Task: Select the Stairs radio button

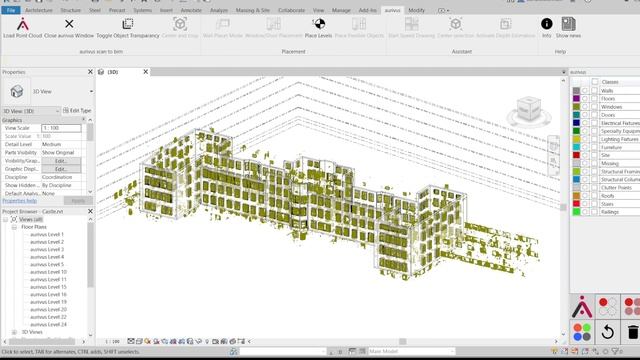Action: [x=585, y=204]
